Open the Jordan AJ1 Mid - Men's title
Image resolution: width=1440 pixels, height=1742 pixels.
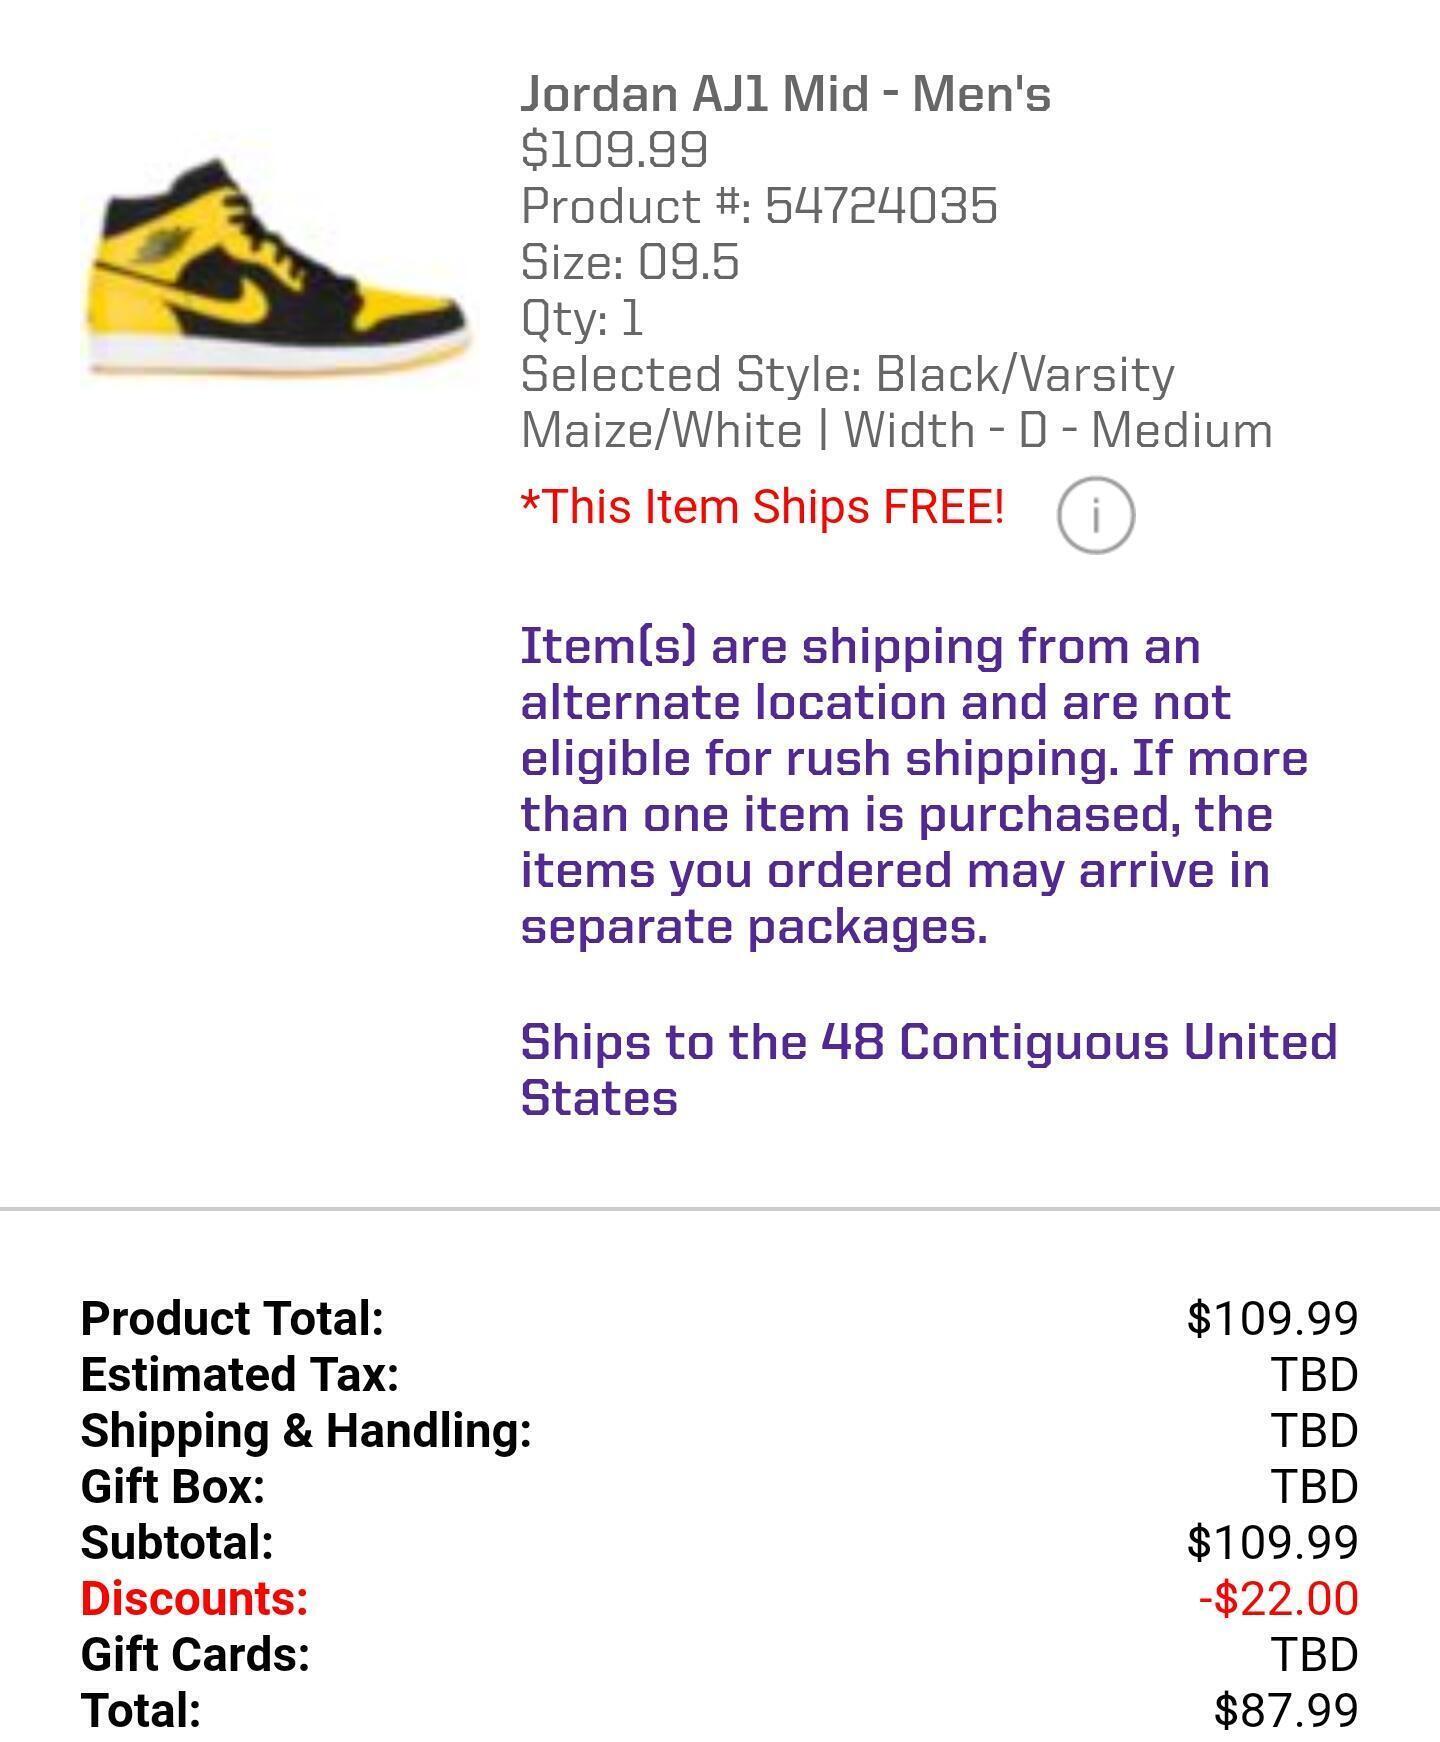point(785,94)
